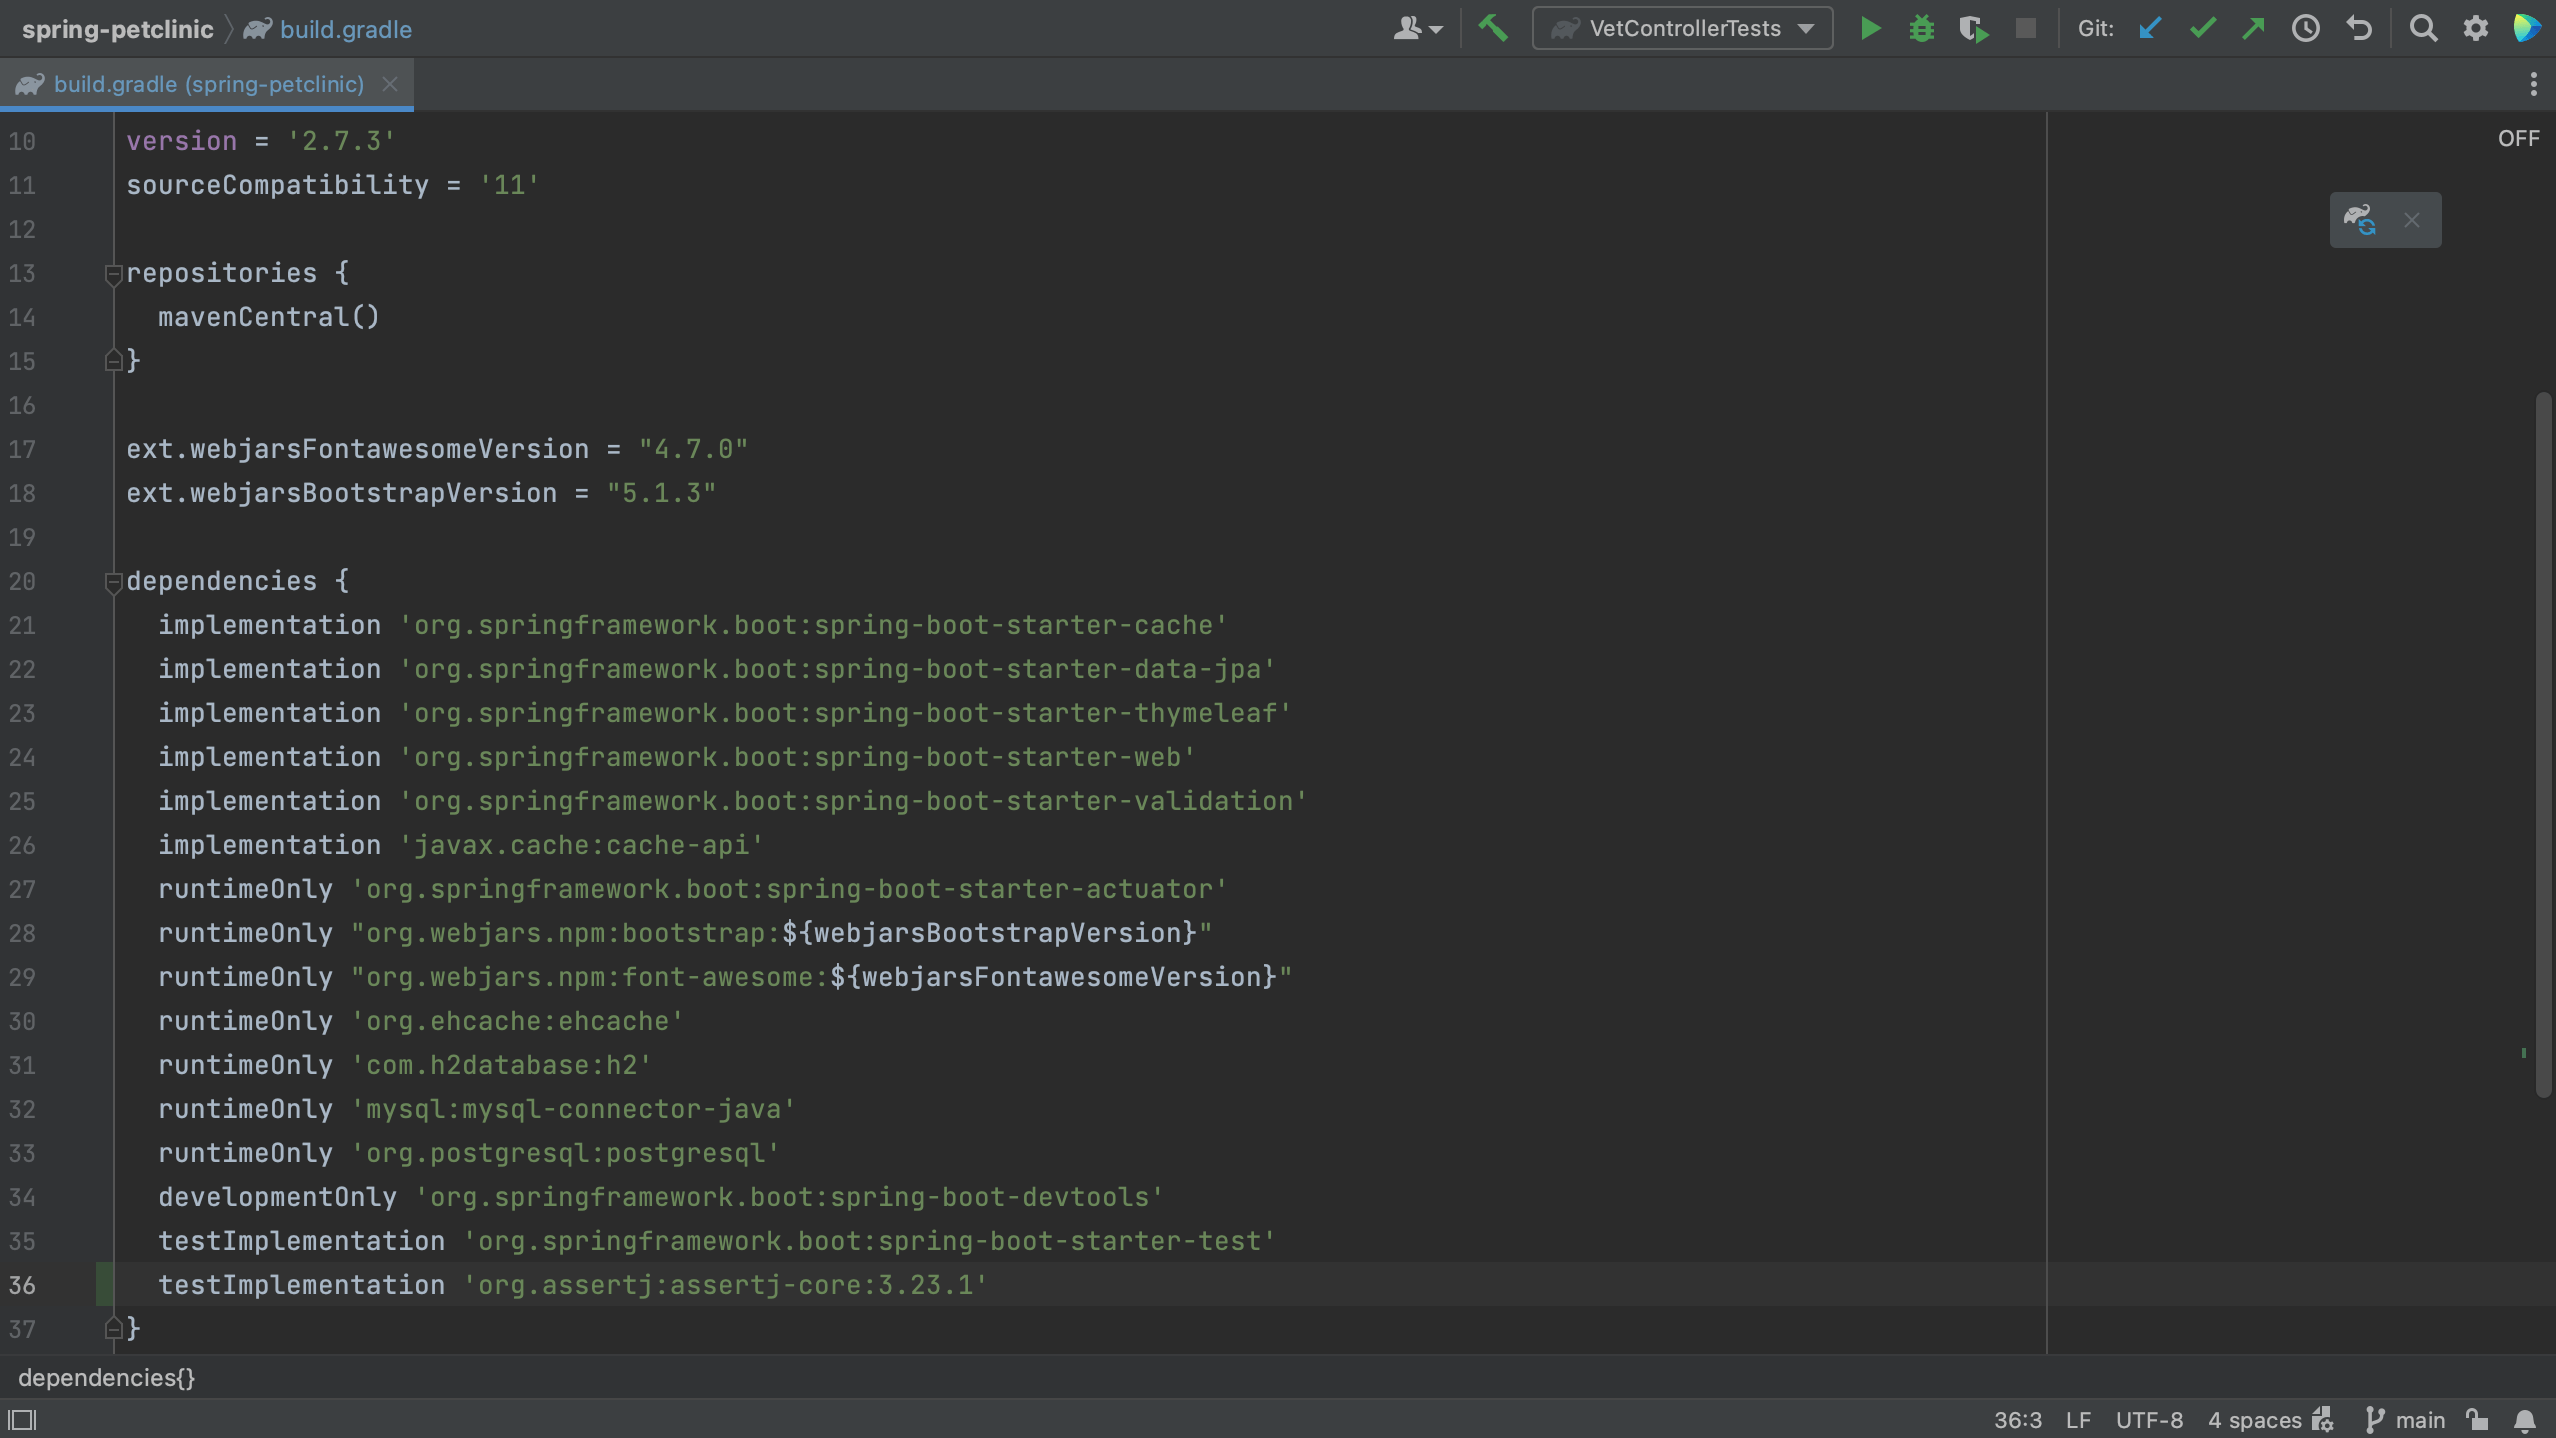Commit changes with the green checkmark
The height and width of the screenshot is (1438, 2556).
click(x=2203, y=28)
